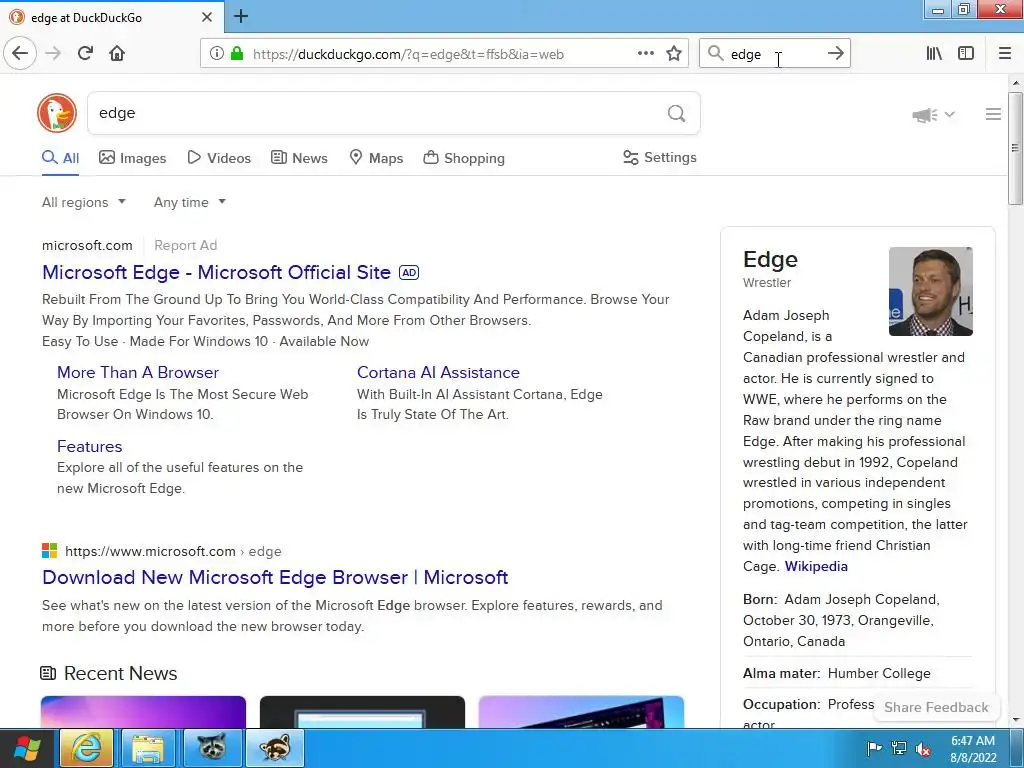Click the DuckDuckGo search magnifier button

point(677,114)
